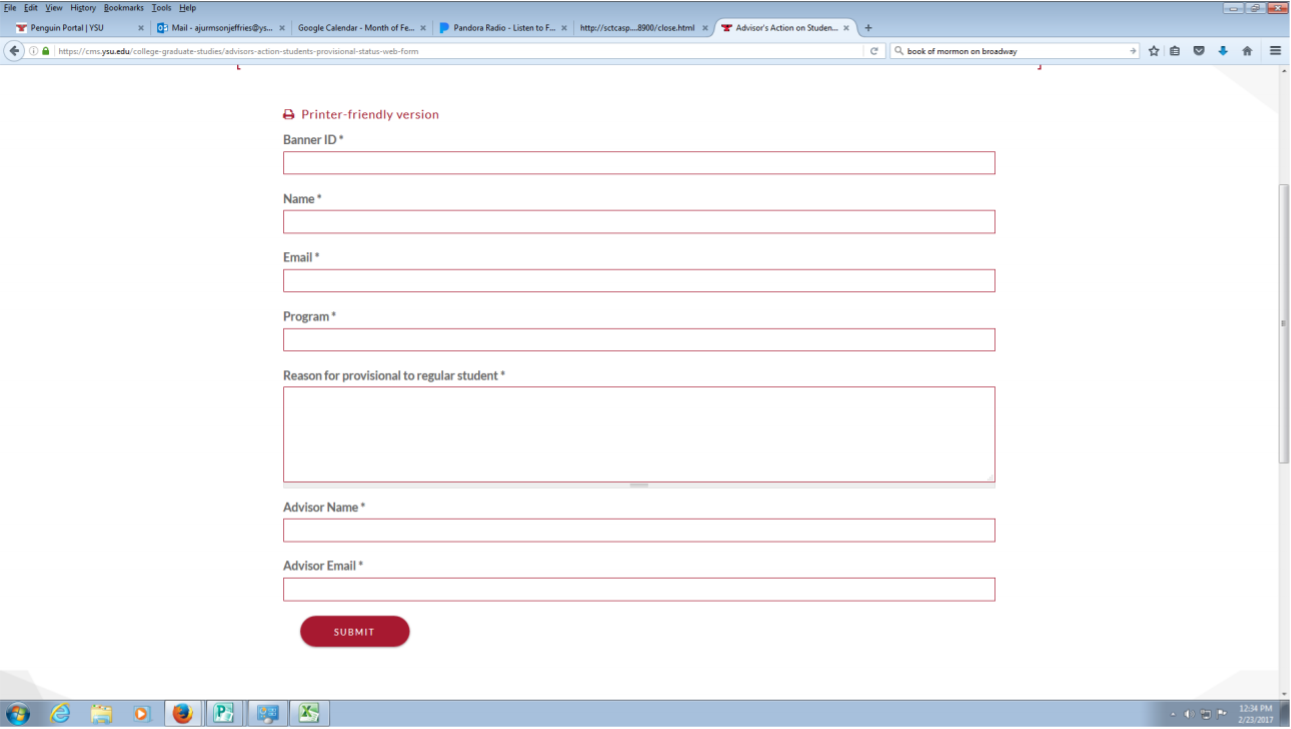Click the Reason for provisional text area

(x=639, y=435)
